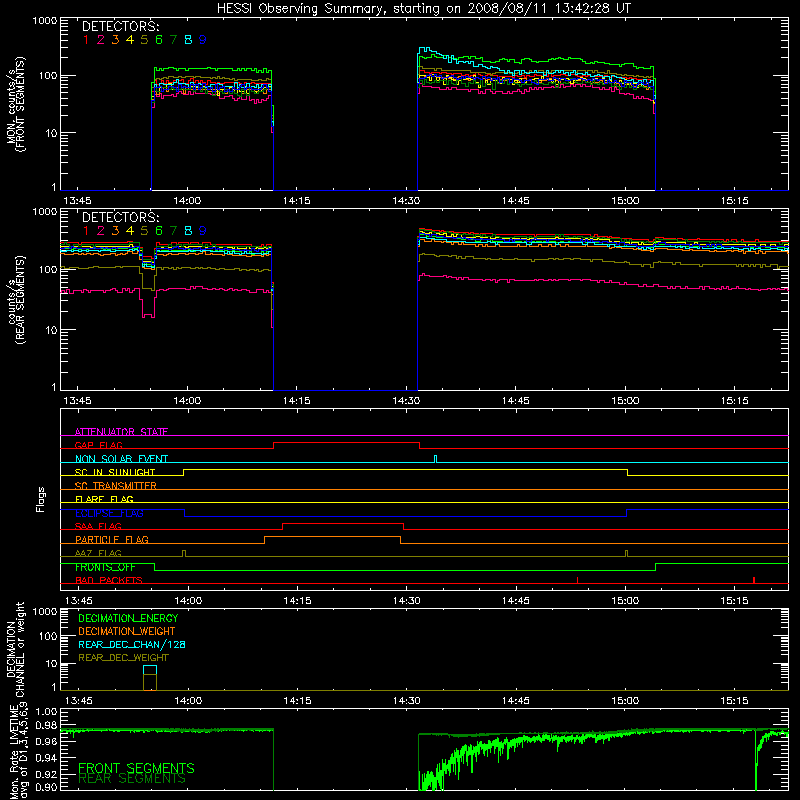
Task: Click the REAR SEGMENTS livetime legend text
Action: (x=132, y=779)
